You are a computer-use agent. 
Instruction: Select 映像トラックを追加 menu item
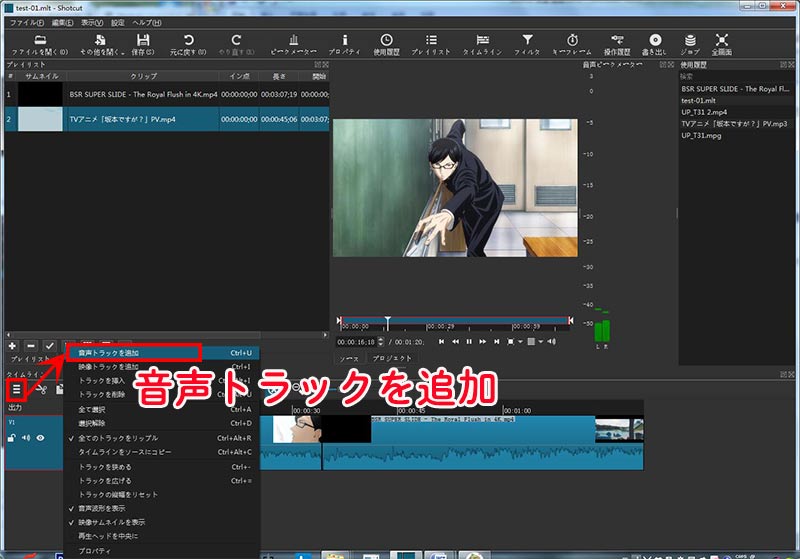[162, 367]
